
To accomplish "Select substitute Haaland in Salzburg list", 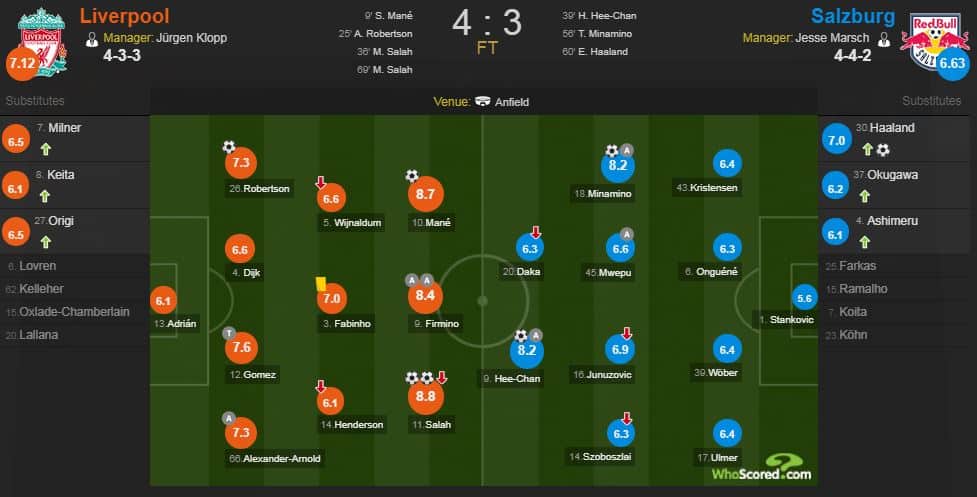I will 892,128.
